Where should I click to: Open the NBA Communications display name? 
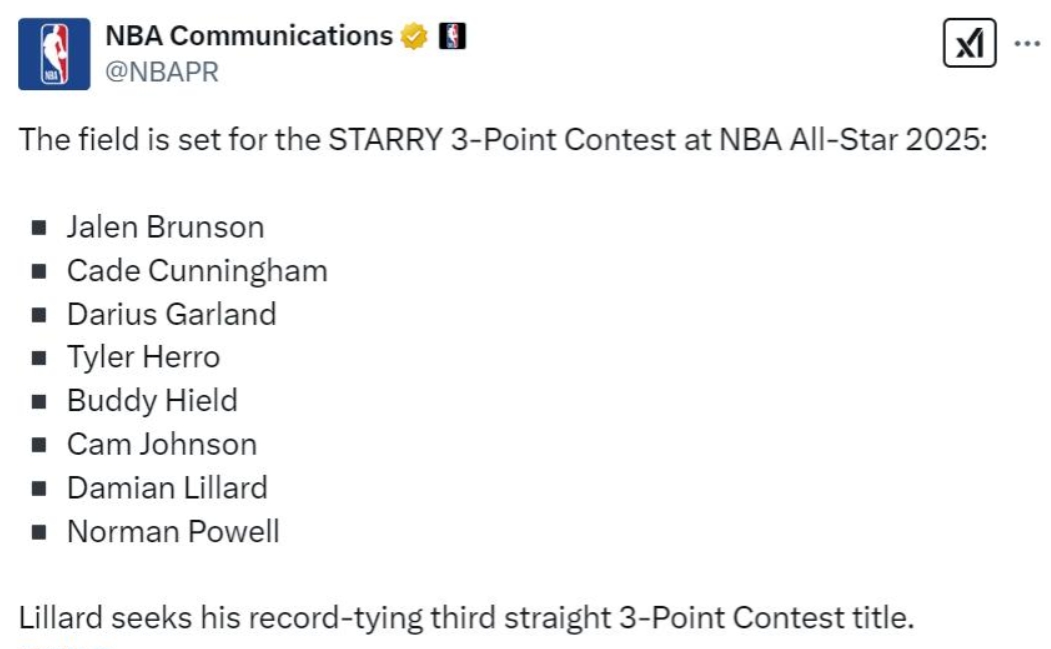tap(249, 36)
